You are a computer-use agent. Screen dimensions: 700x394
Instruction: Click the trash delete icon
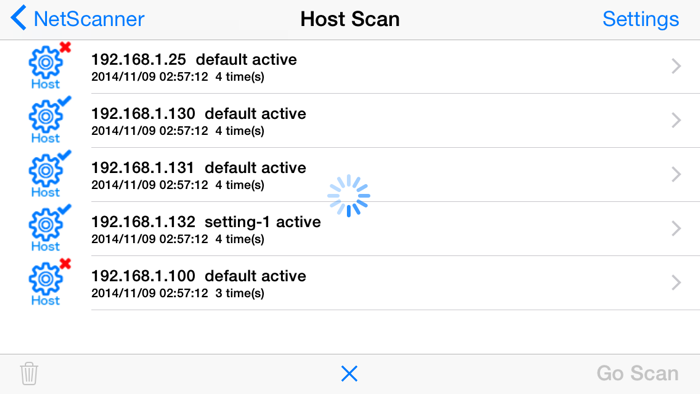click(x=29, y=373)
